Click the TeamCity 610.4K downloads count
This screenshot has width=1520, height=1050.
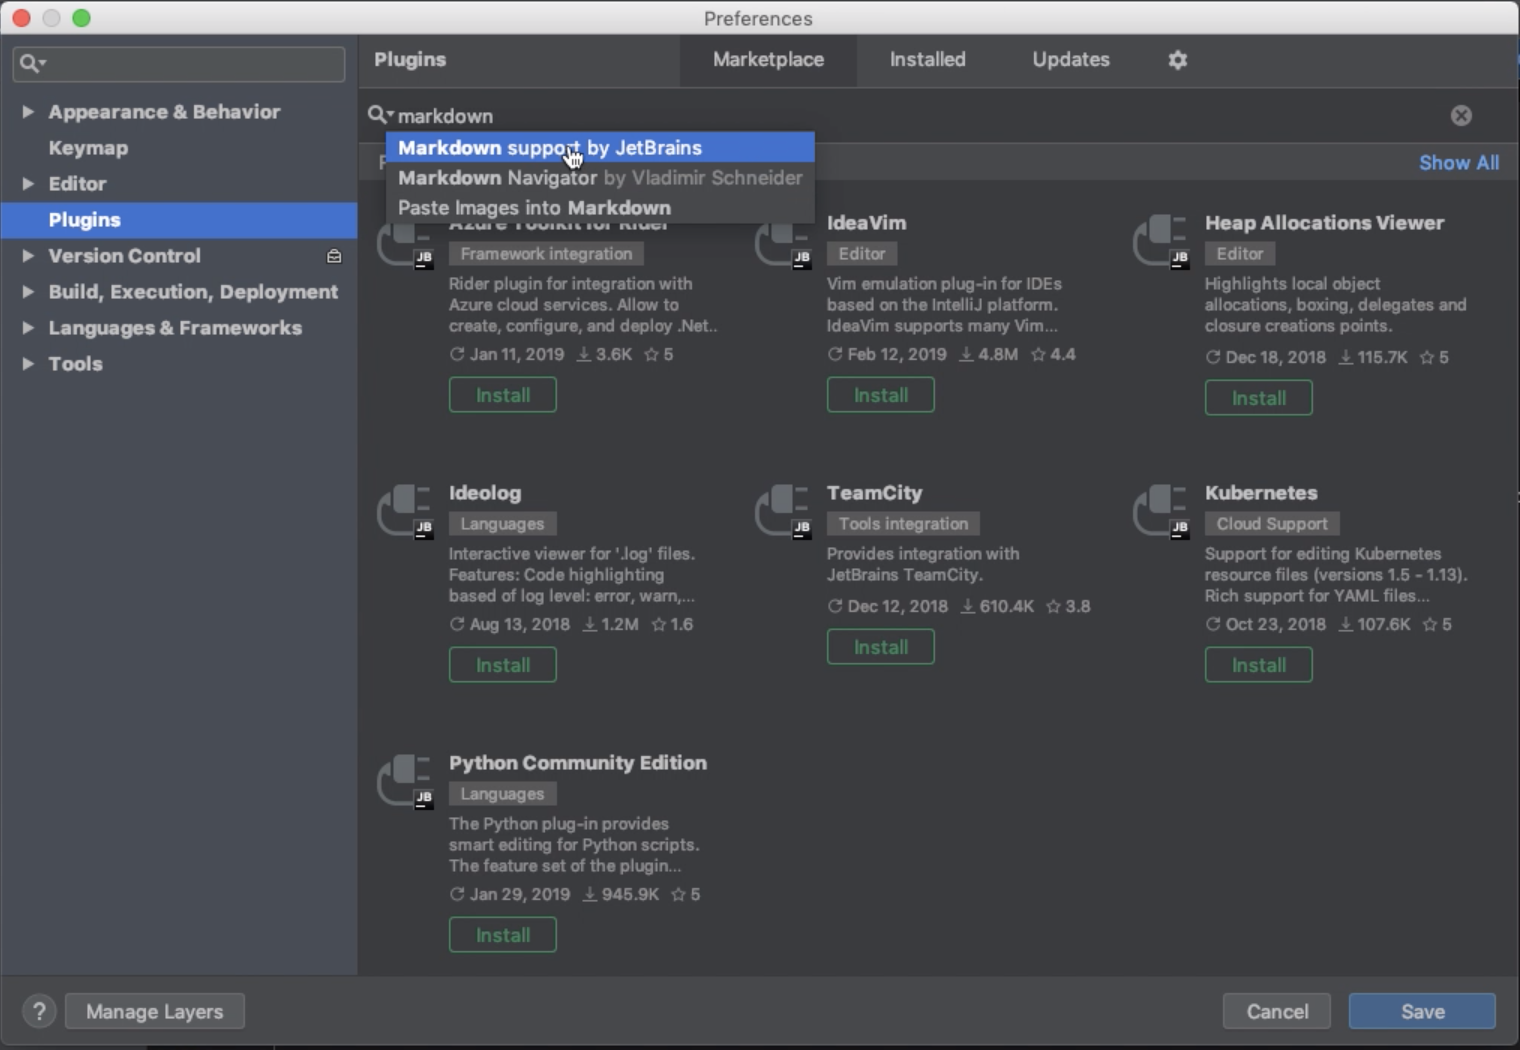click(x=997, y=607)
